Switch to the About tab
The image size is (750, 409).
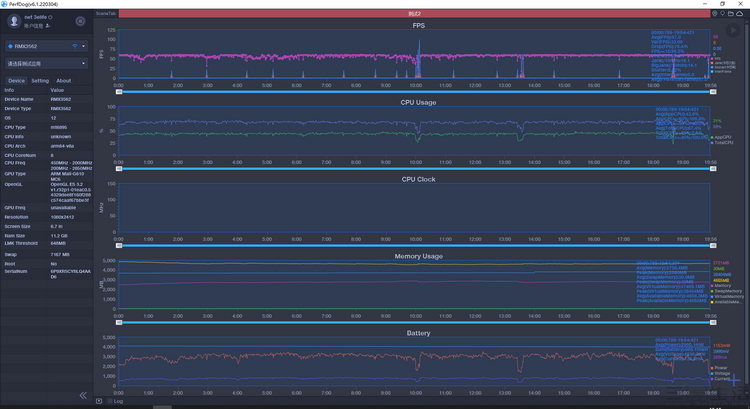tap(63, 81)
